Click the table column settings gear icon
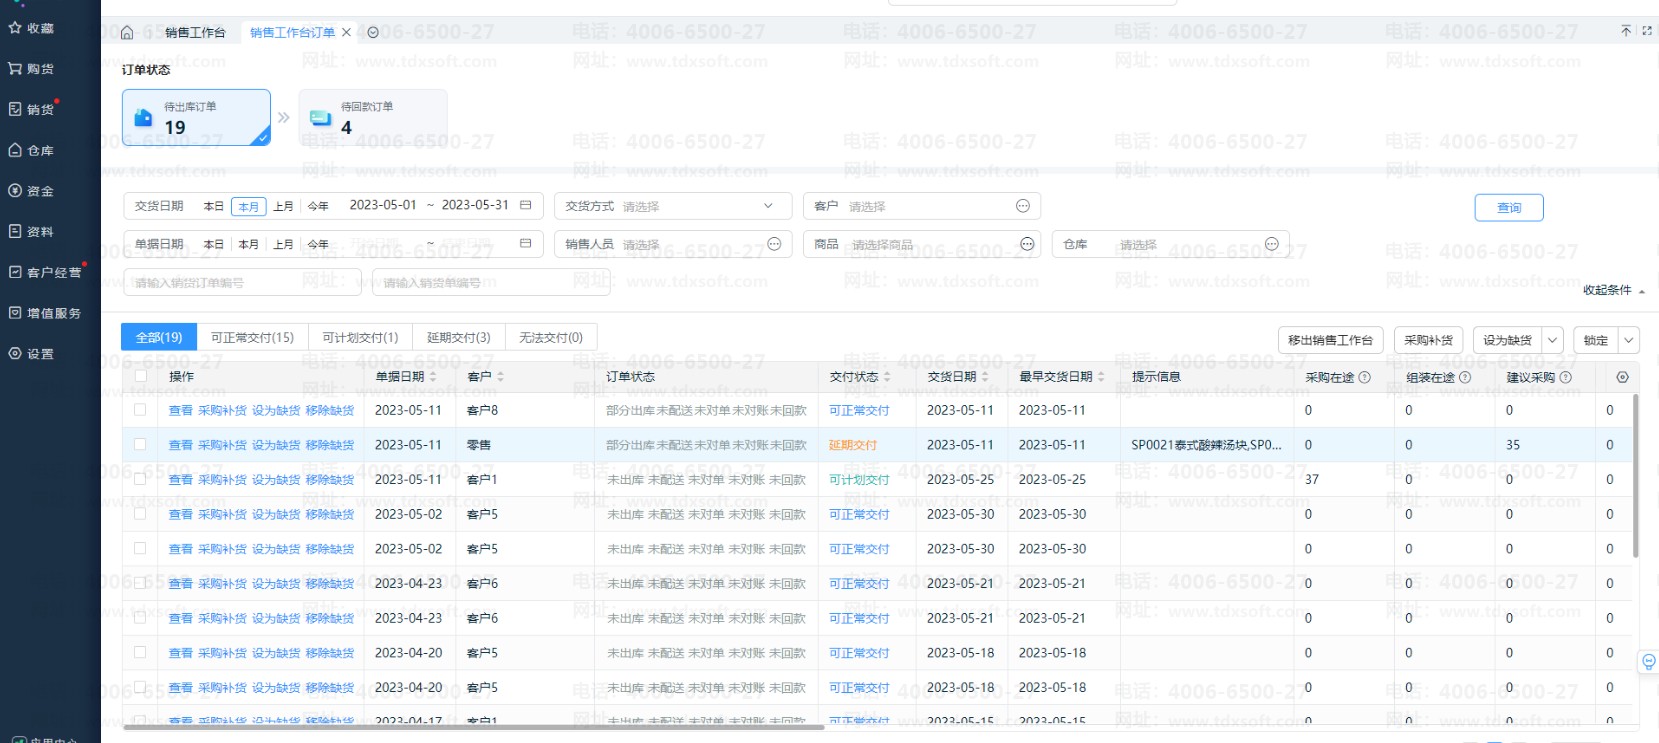The width and height of the screenshot is (1659, 743). tap(1622, 377)
